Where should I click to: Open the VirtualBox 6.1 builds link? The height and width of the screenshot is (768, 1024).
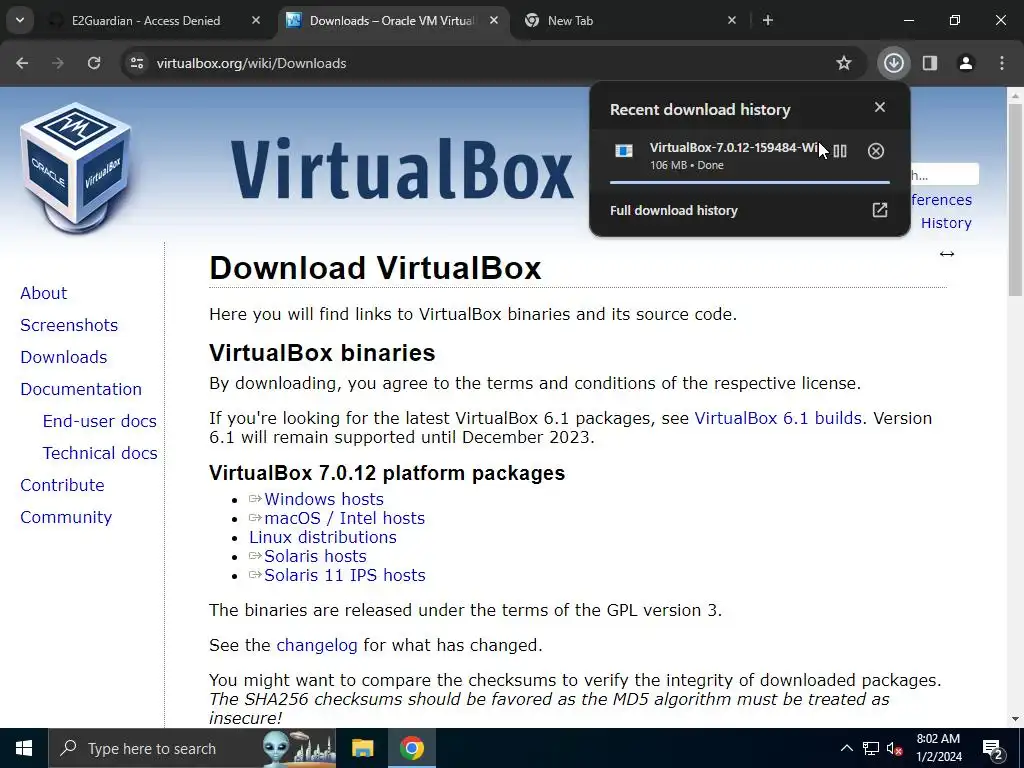(778, 419)
